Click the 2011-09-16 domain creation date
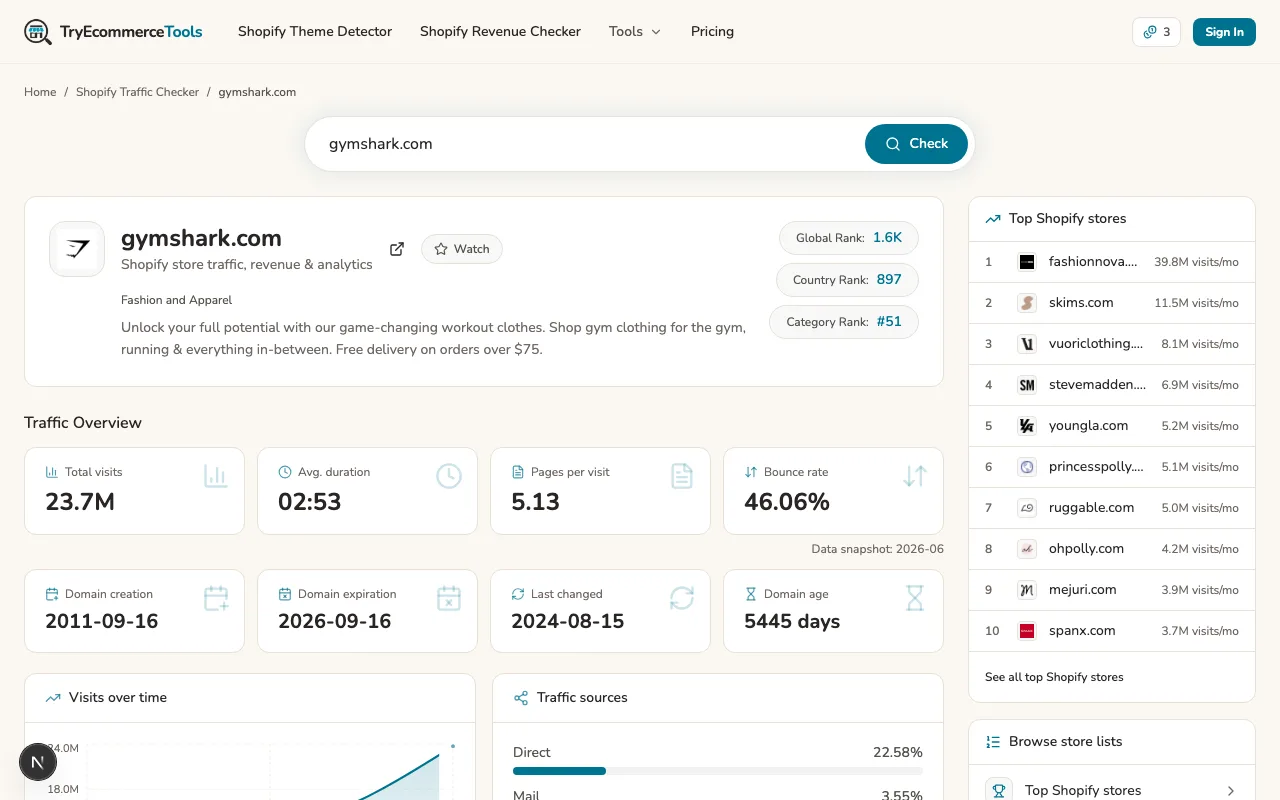 [102, 621]
